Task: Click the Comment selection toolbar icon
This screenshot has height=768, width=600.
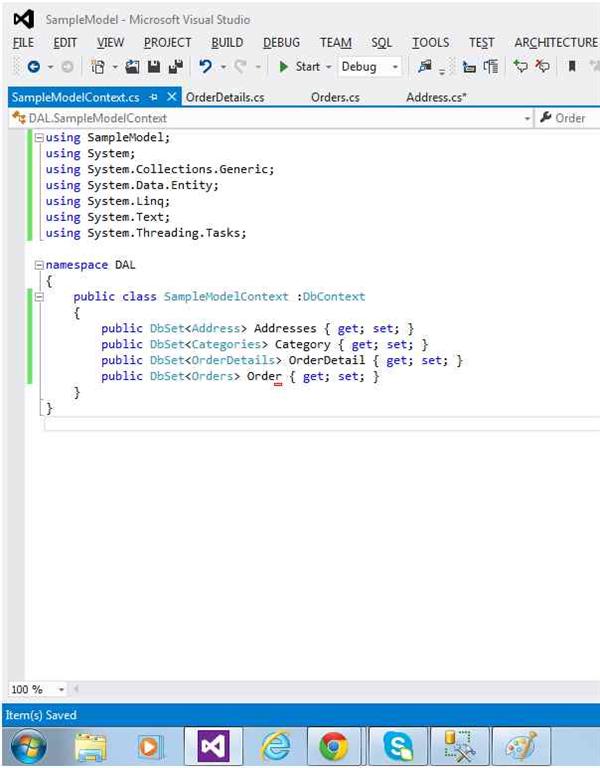Action: (x=520, y=66)
